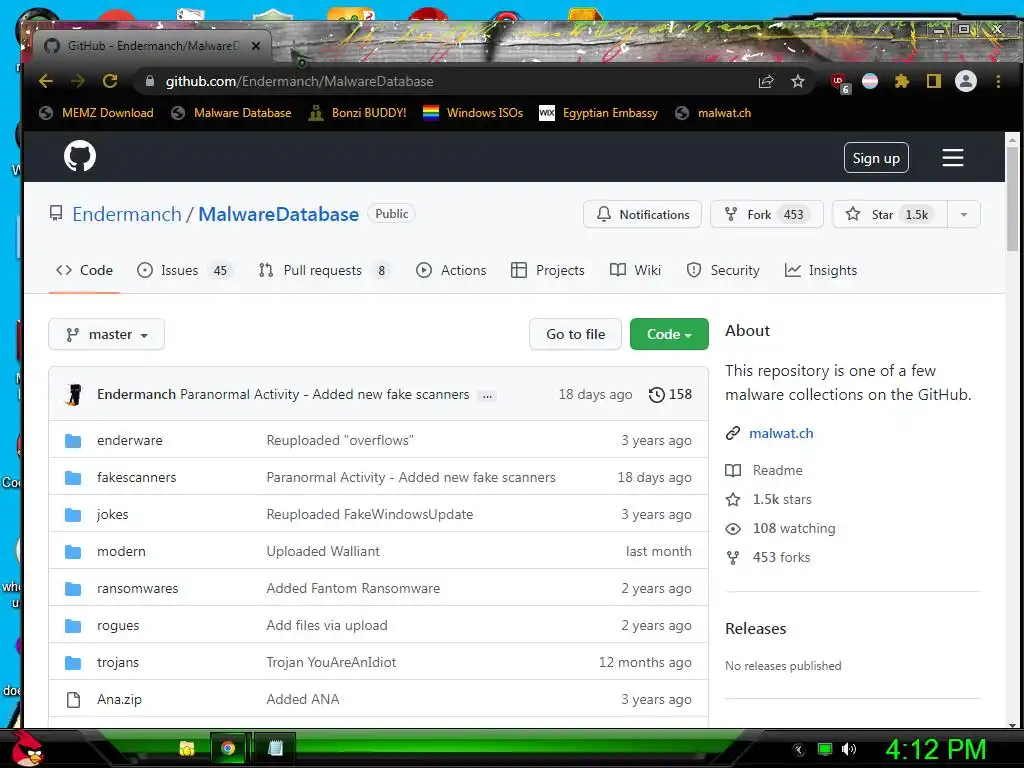
Task: Open the file explorer taskbar icon
Action: click(187, 748)
